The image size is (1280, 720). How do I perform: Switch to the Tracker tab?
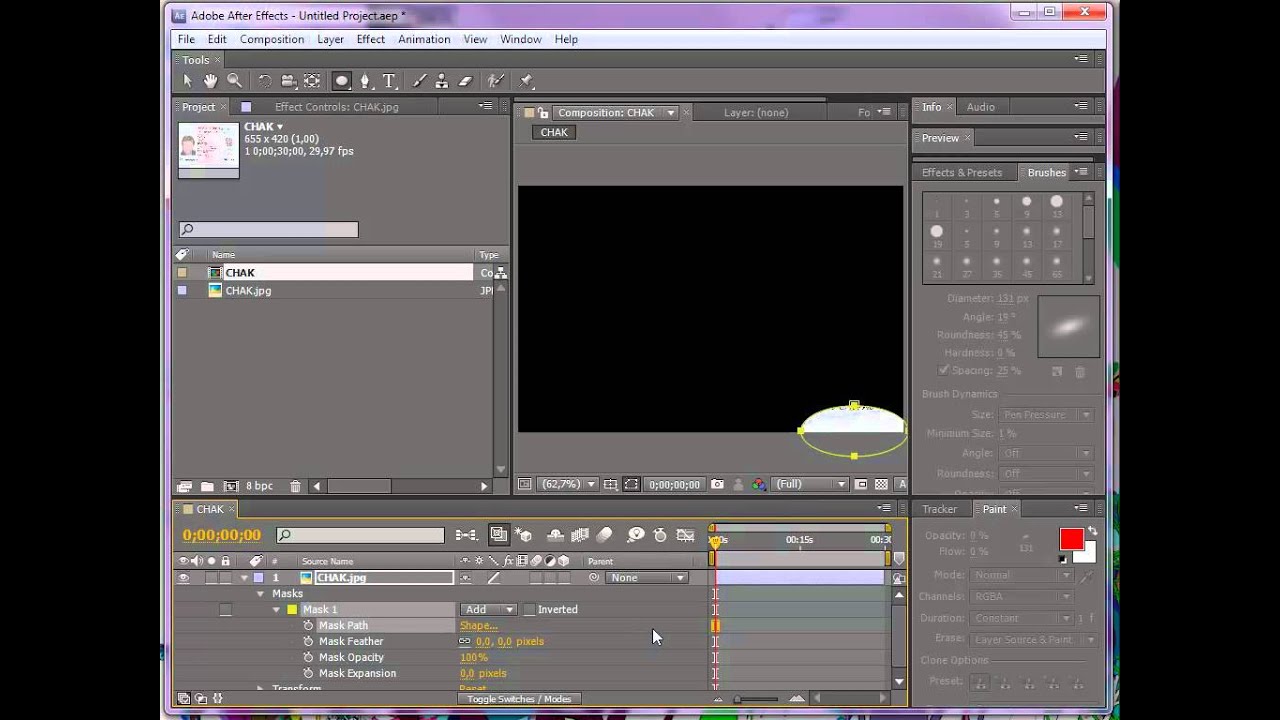[x=939, y=509]
